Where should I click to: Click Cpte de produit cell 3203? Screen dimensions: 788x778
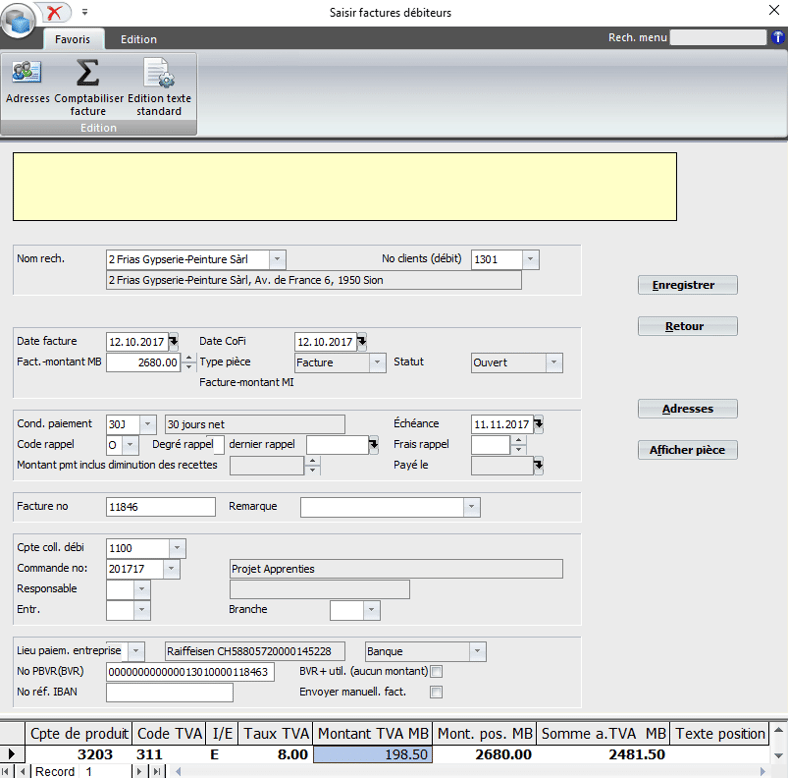click(x=78, y=754)
